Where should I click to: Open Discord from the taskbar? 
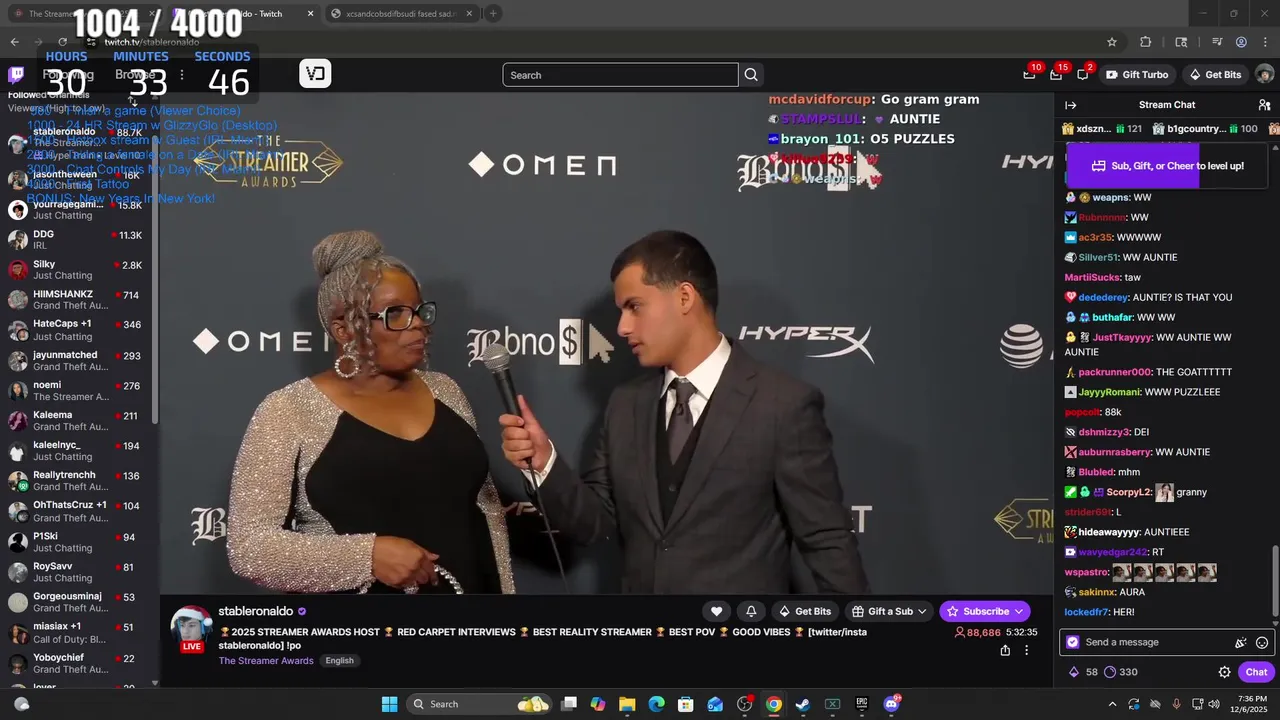point(891,704)
